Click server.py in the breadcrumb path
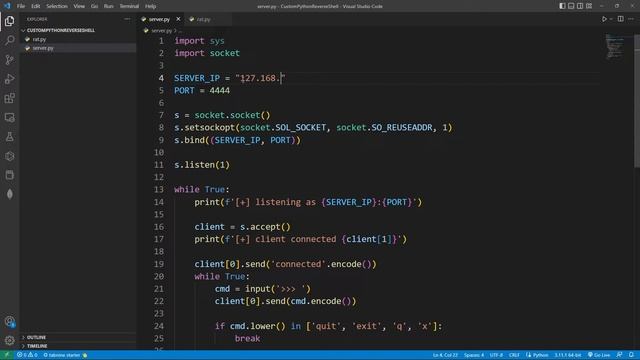 tap(162, 31)
